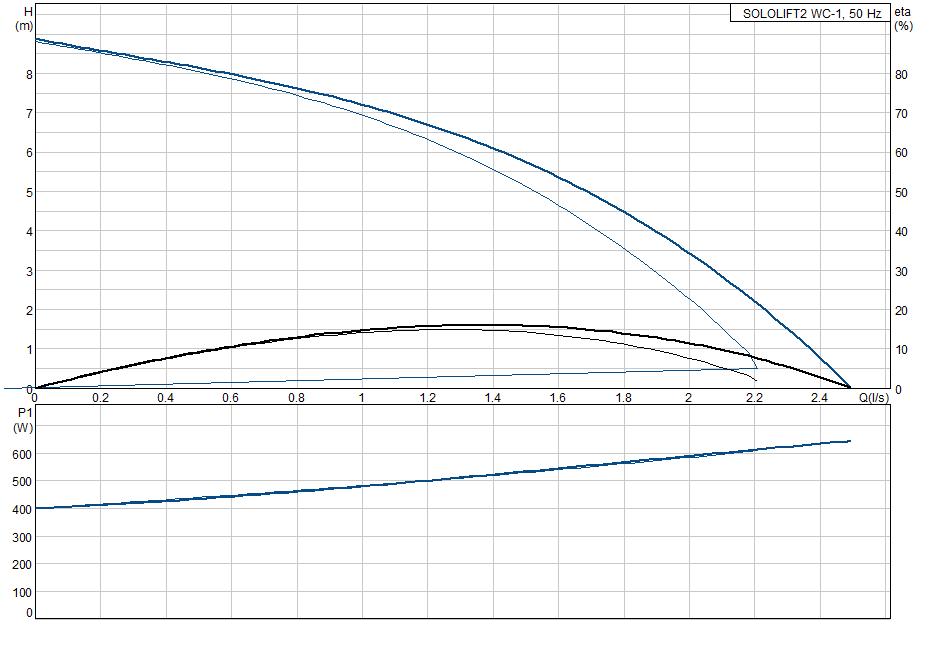This screenshot has height=650, width=950.
Task: Click the eta (%) efficiency axis title
Action: pyautogui.click(x=902, y=18)
